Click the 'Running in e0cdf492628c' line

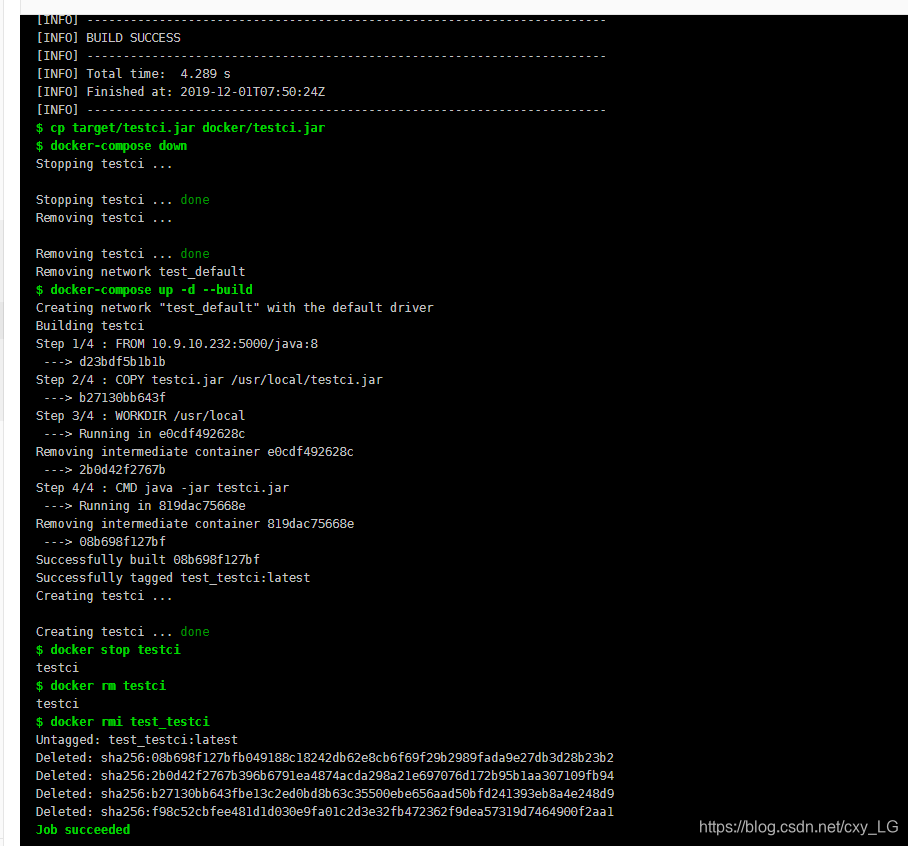(145, 434)
